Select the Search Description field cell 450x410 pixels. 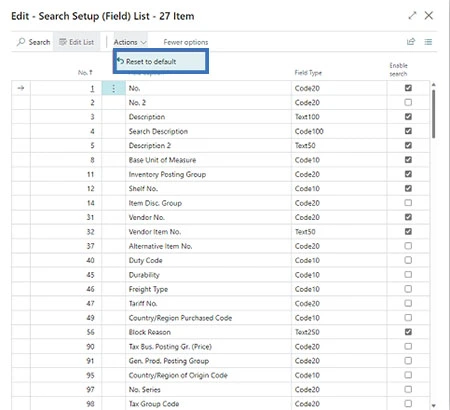pos(208,131)
